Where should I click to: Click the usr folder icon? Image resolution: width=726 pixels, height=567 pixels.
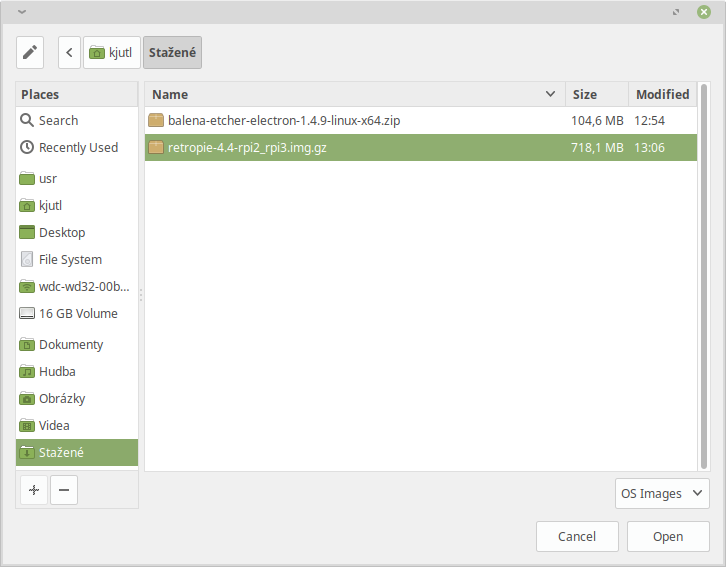pos(27,179)
